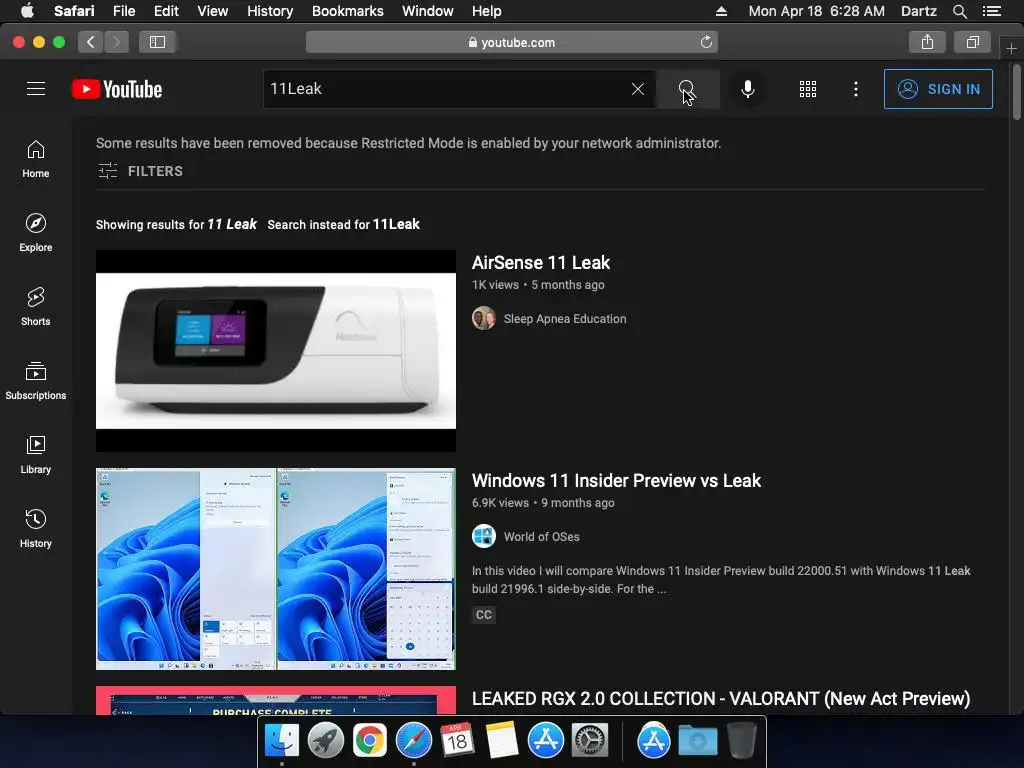Open the Trash in the Dock
The width and height of the screenshot is (1024, 768).
coord(741,741)
